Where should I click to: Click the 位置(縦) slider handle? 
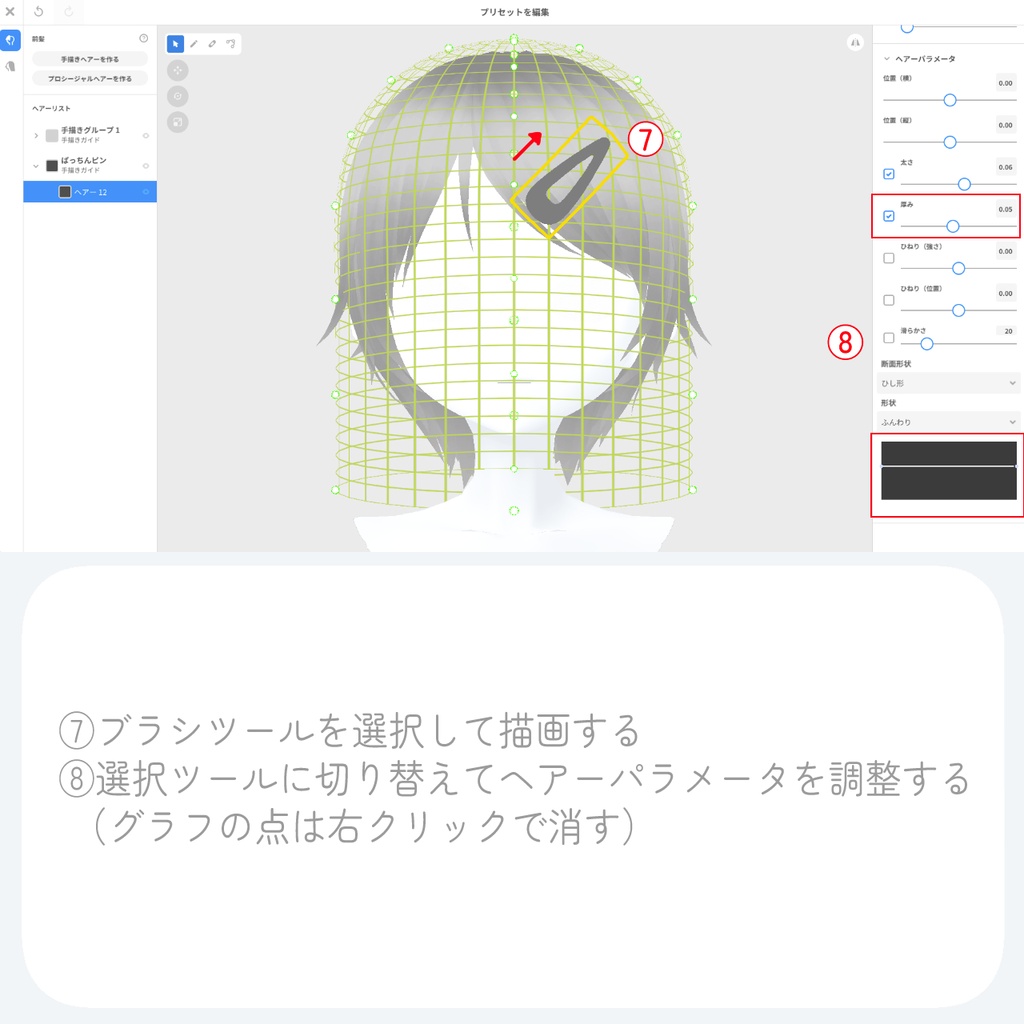950,142
